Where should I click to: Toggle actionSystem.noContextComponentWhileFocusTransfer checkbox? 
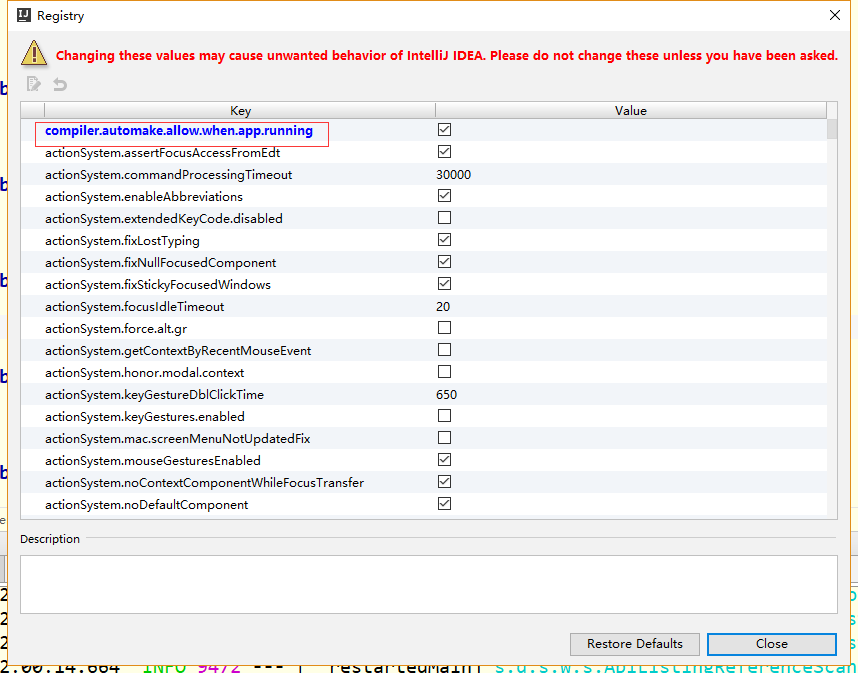444,481
